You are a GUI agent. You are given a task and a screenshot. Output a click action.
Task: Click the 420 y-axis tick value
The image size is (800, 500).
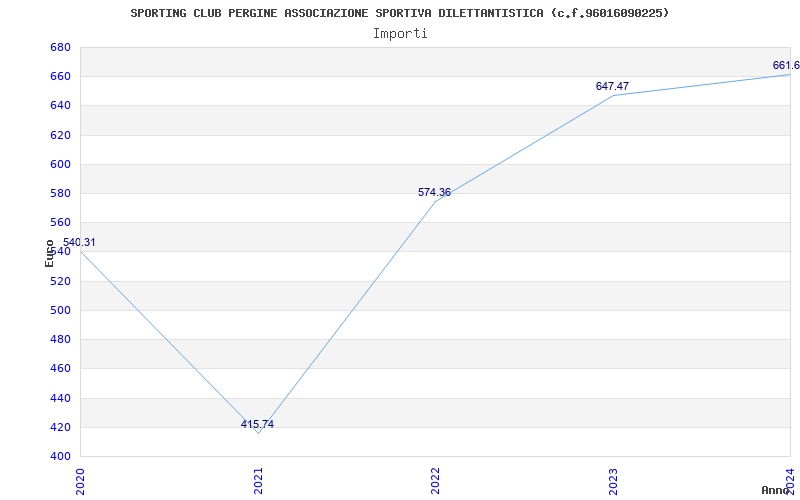coord(60,427)
